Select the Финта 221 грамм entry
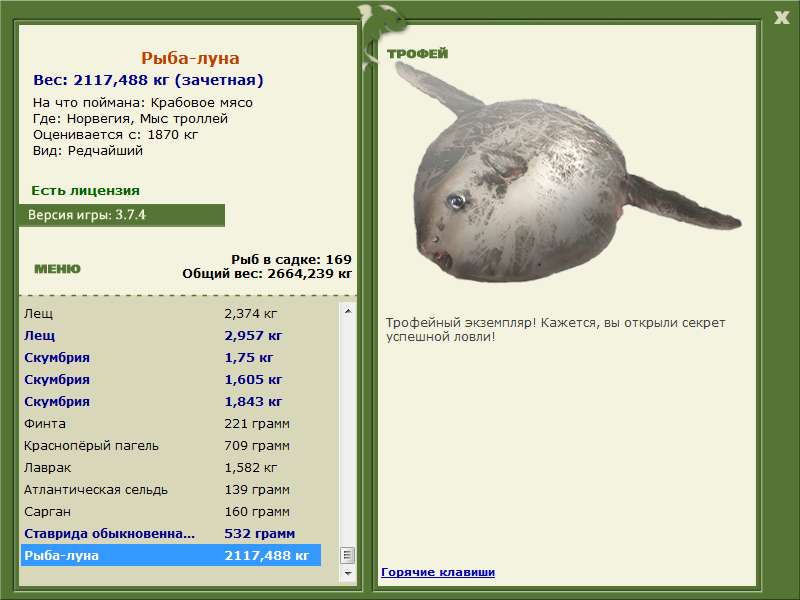The image size is (800, 600). (171, 423)
